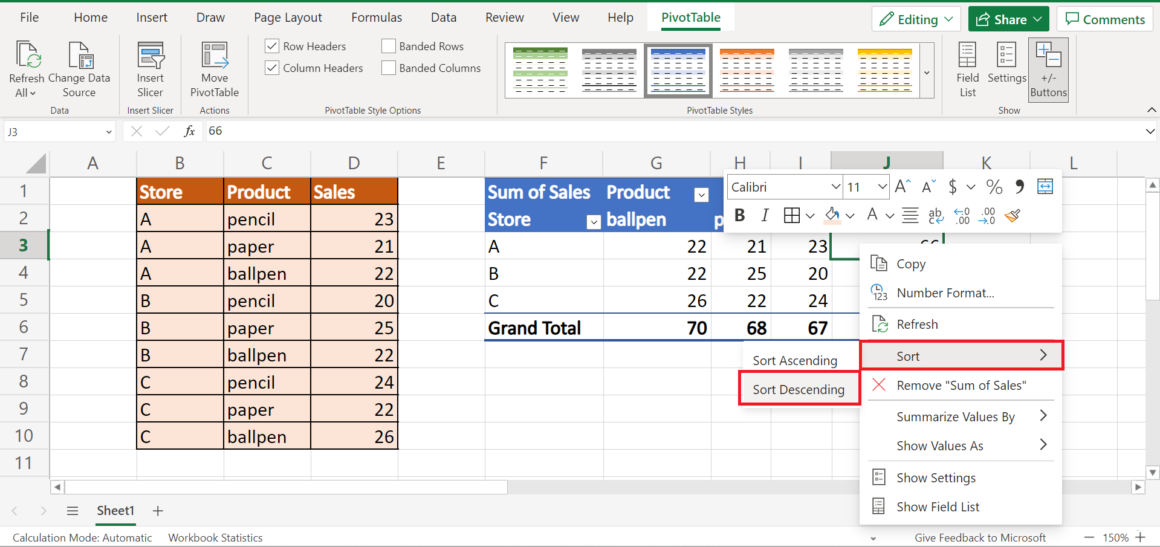The image size is (1160, 547).
Task: Uncheck the Row Headers checkbox
Action: coord(272,46)
